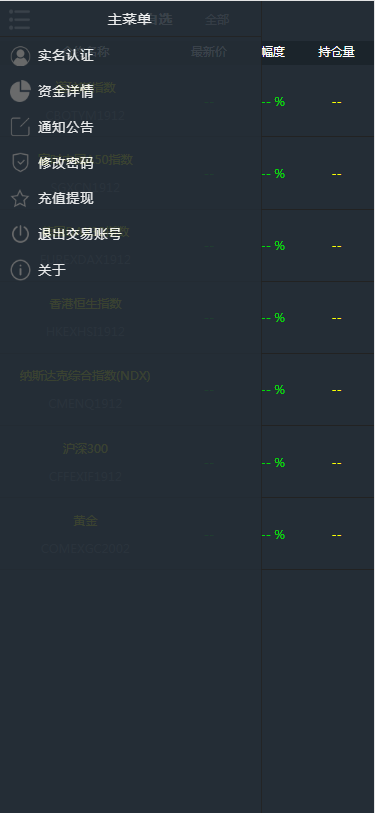Image resolution: width=375 pixels, height=813 pixels.
Task: Choose 修改密码 in the side menu
Action: 131,163
